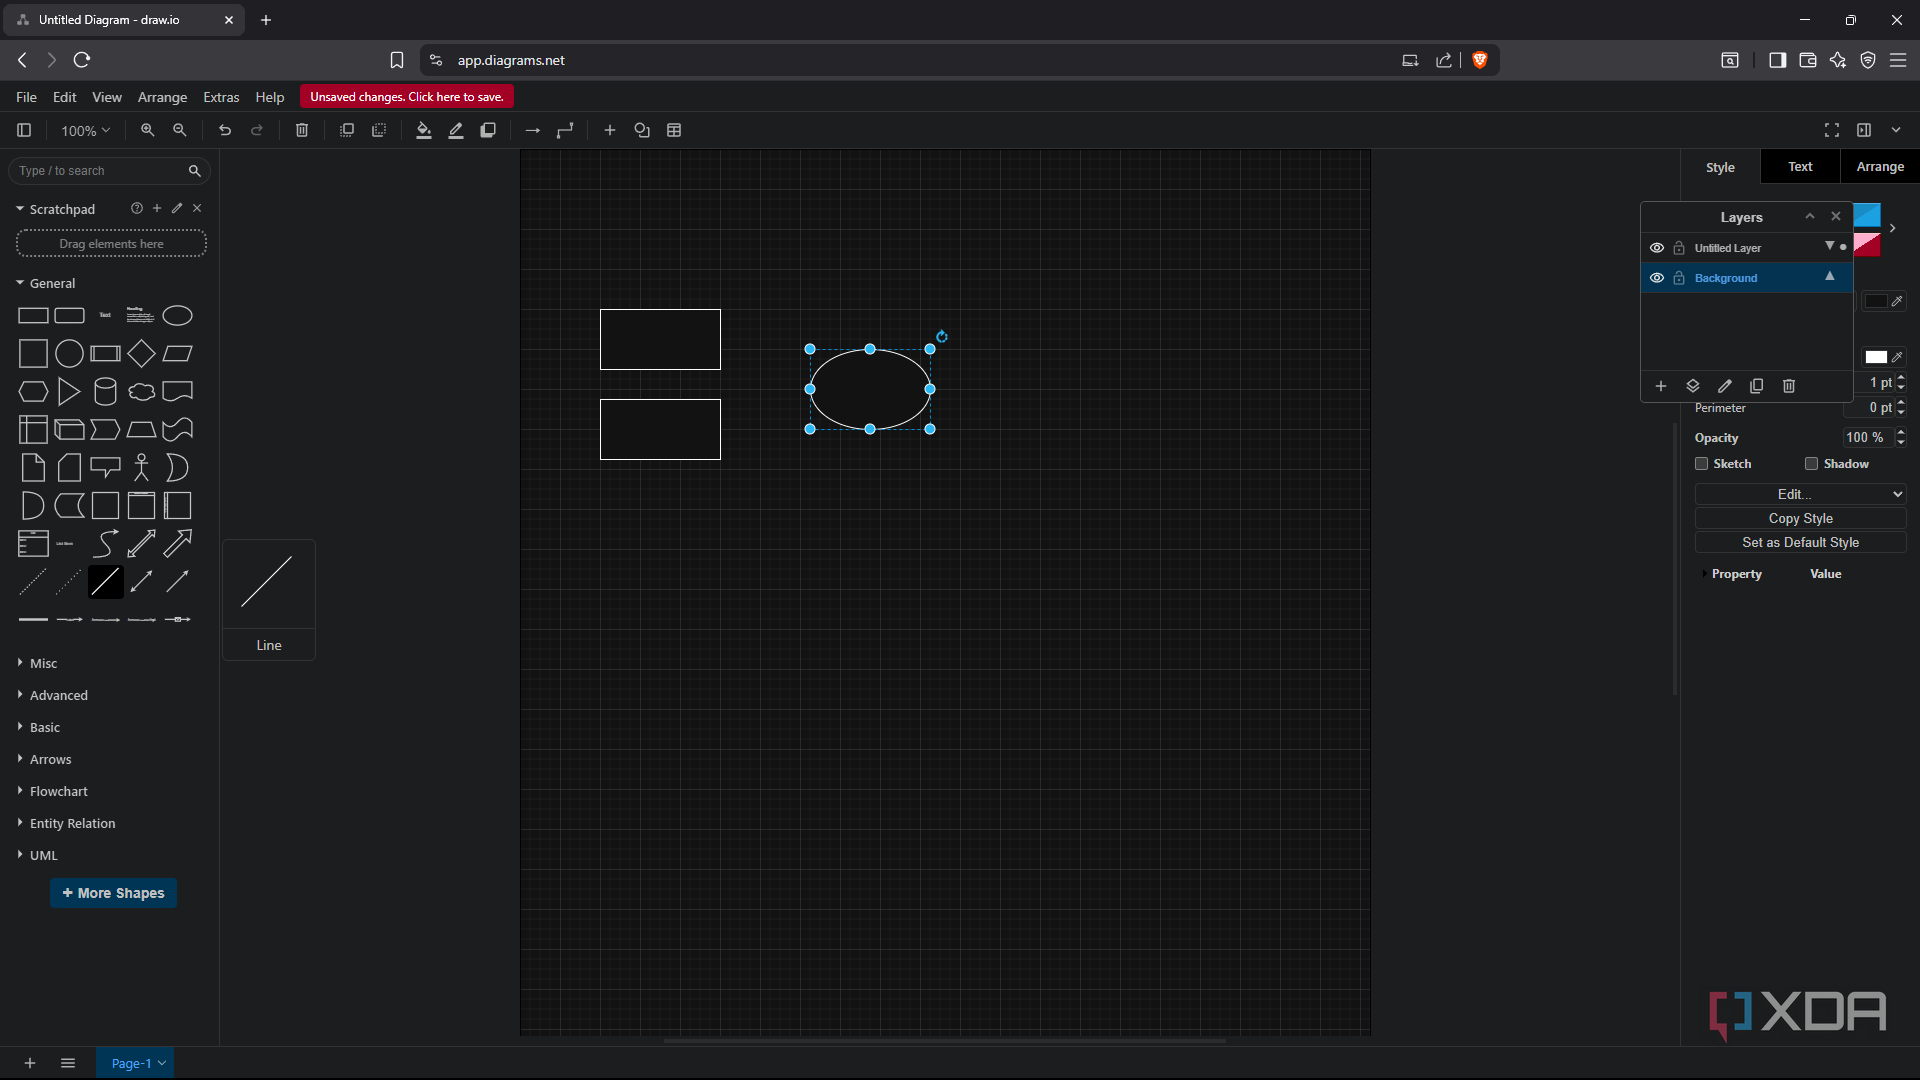
Task: Open the Extras menu
Action: click(221, 97)
